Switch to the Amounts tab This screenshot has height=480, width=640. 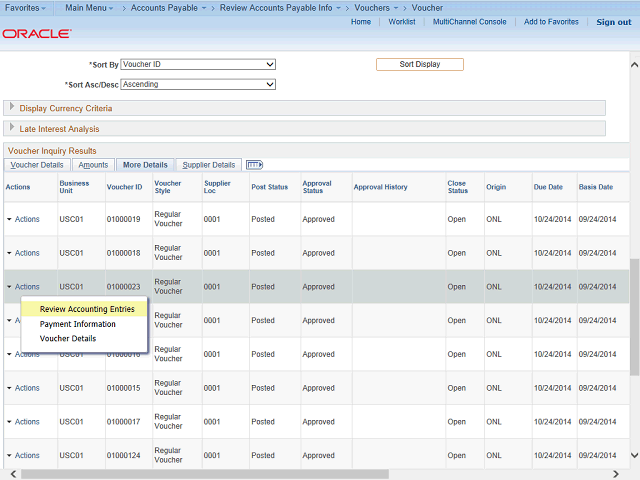[93, 165]
